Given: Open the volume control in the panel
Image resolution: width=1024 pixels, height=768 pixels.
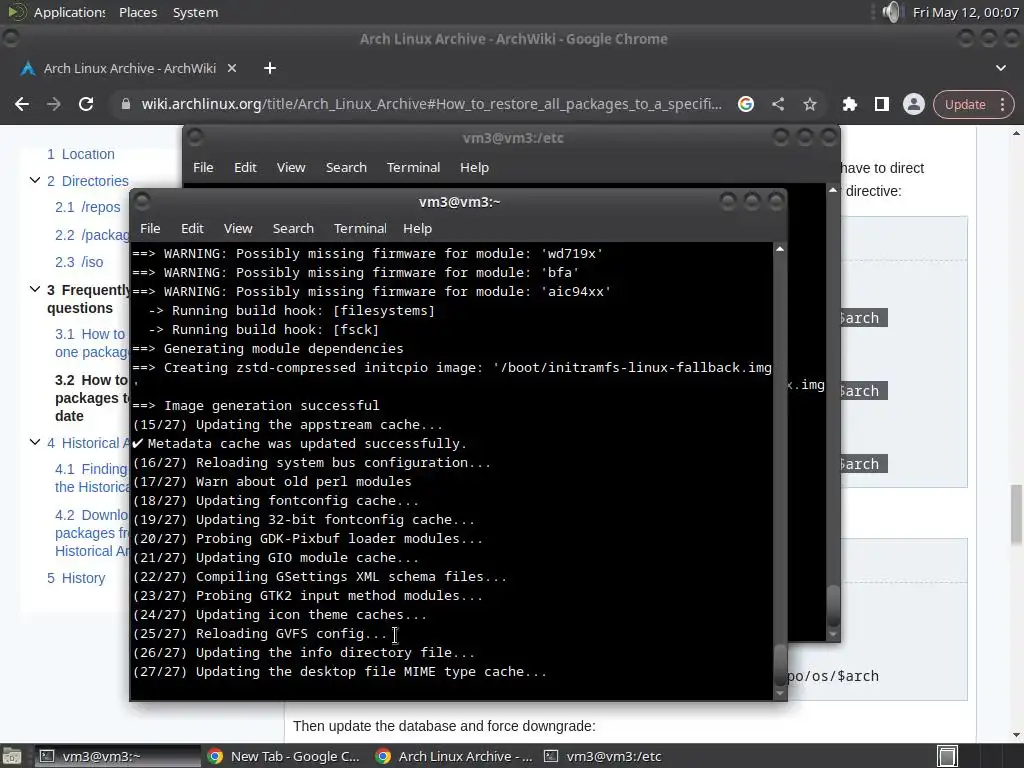Looking at the screenshot, I should click(x=891, y=12).
